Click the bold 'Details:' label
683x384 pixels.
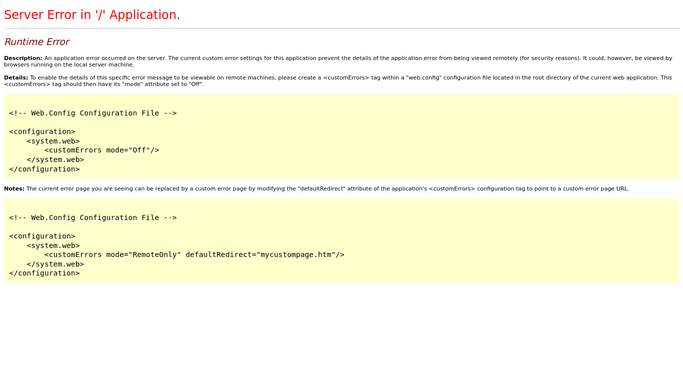click(x=16, y=77)
